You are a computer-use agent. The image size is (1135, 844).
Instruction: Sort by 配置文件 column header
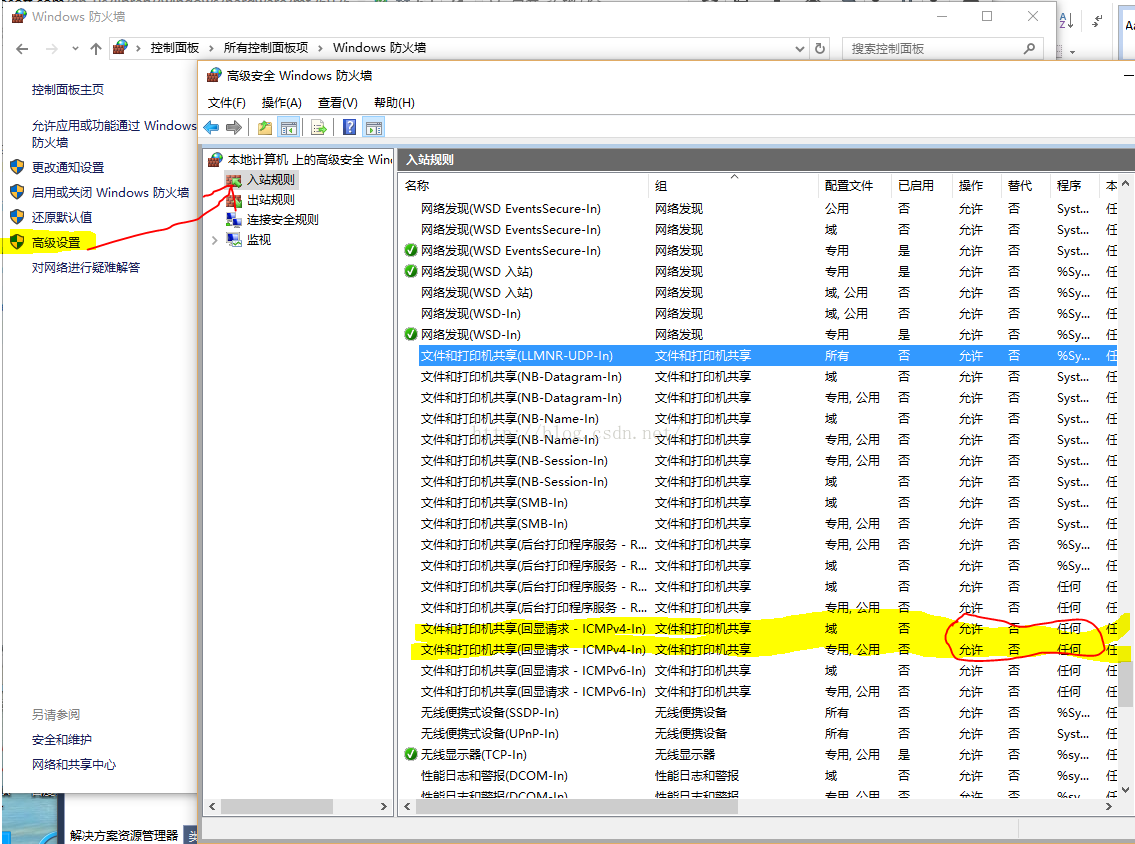coord(855,186)
